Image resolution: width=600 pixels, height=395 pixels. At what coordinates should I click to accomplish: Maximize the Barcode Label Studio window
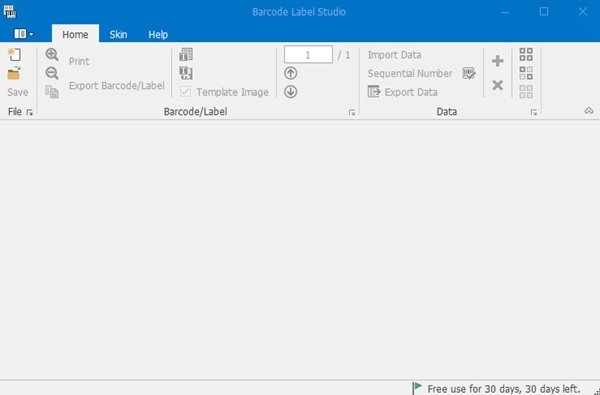[x=544, y=12]
